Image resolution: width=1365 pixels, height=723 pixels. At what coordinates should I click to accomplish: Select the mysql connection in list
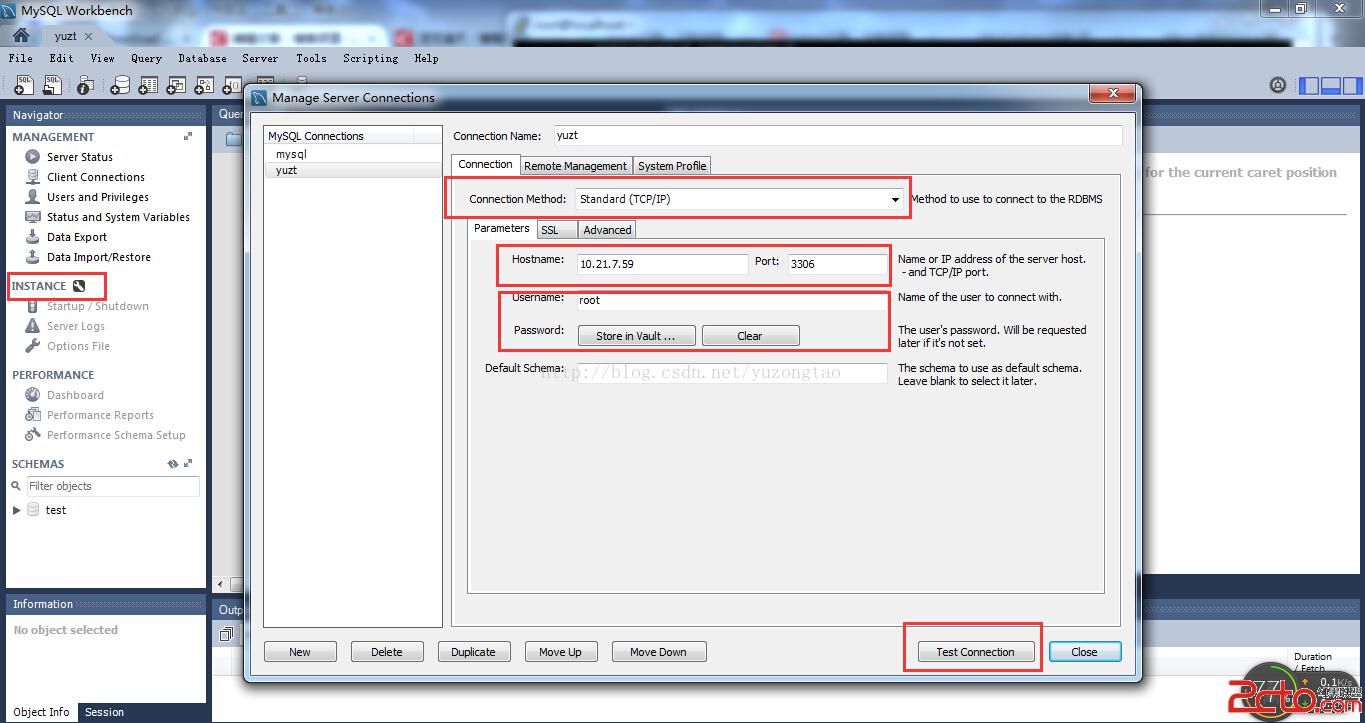tap(353, 154)
